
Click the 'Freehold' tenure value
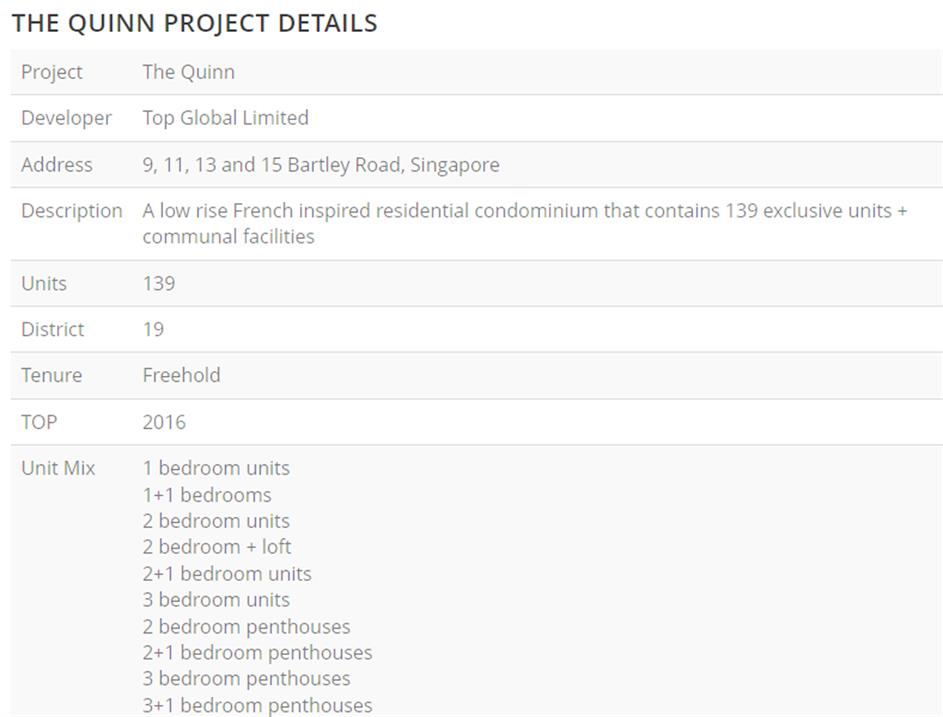click(181, 376)
